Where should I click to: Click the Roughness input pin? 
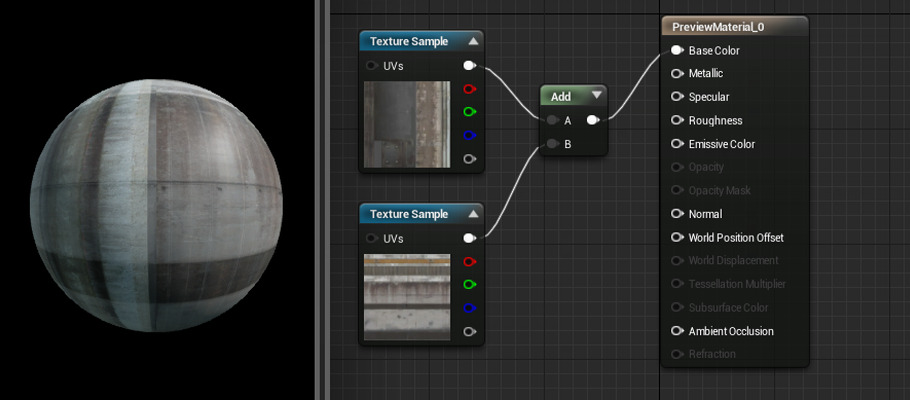[677, 120]
